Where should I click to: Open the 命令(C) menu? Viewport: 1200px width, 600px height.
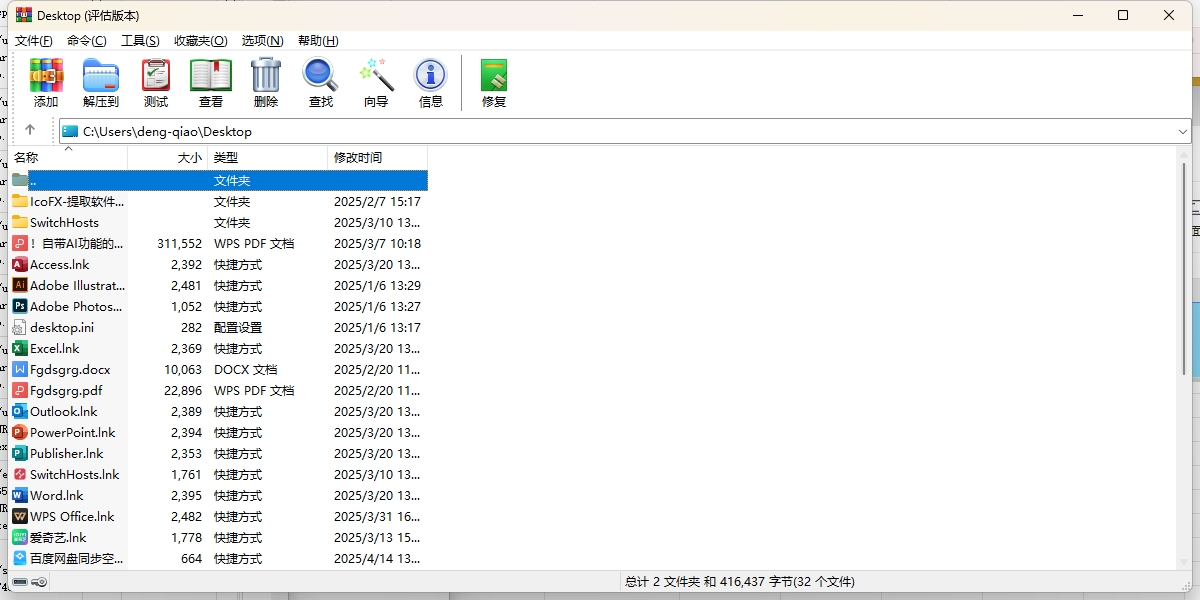pyautogui.click(x=86, y=40)
